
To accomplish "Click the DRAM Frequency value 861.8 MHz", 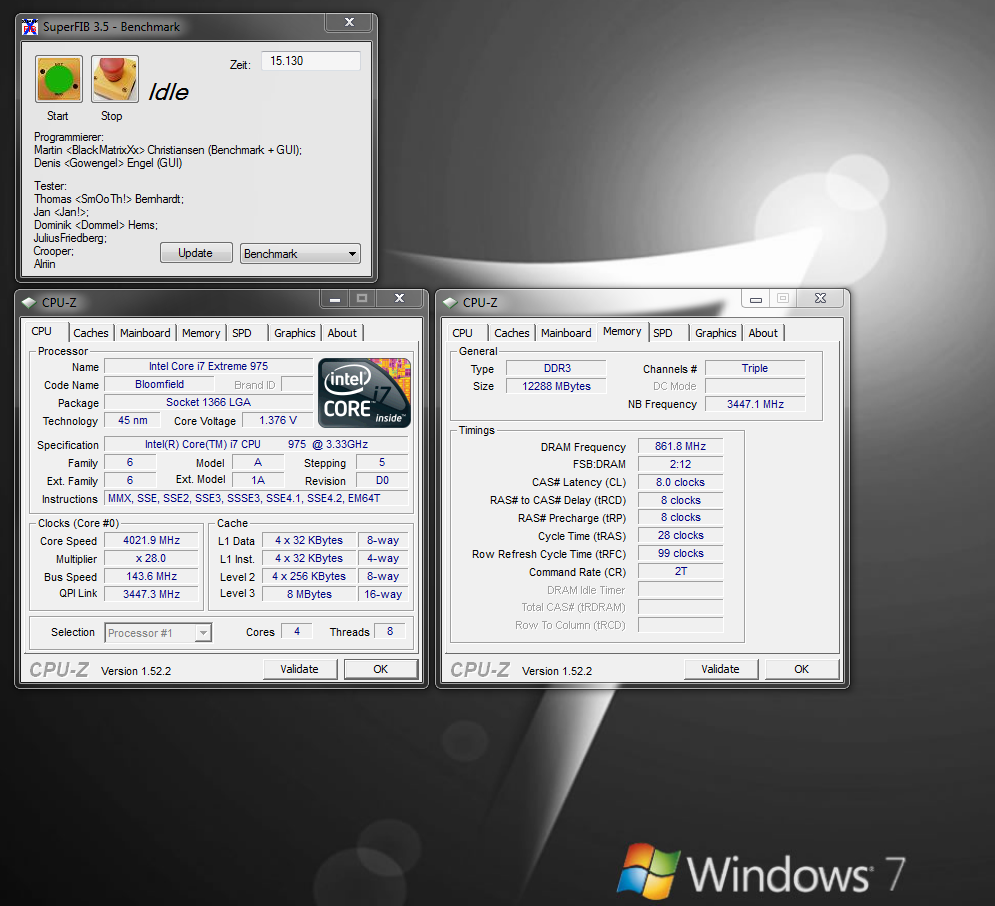I will coord(680,446).
